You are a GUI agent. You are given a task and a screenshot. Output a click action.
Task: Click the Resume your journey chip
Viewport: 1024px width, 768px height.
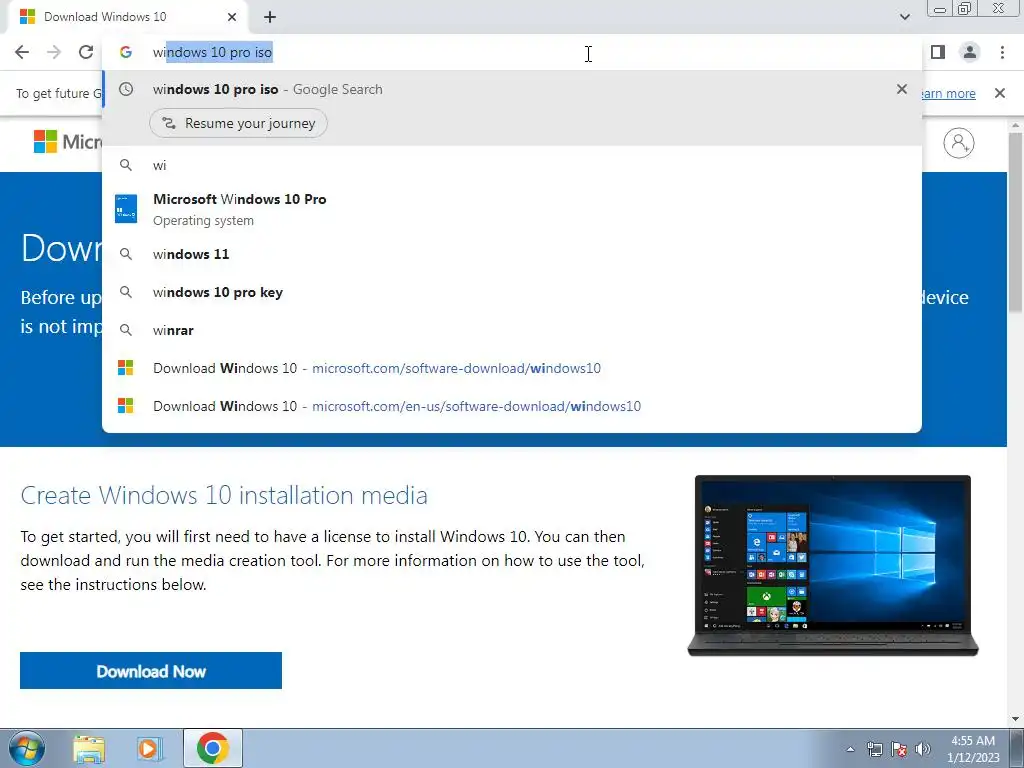(238, 123)
